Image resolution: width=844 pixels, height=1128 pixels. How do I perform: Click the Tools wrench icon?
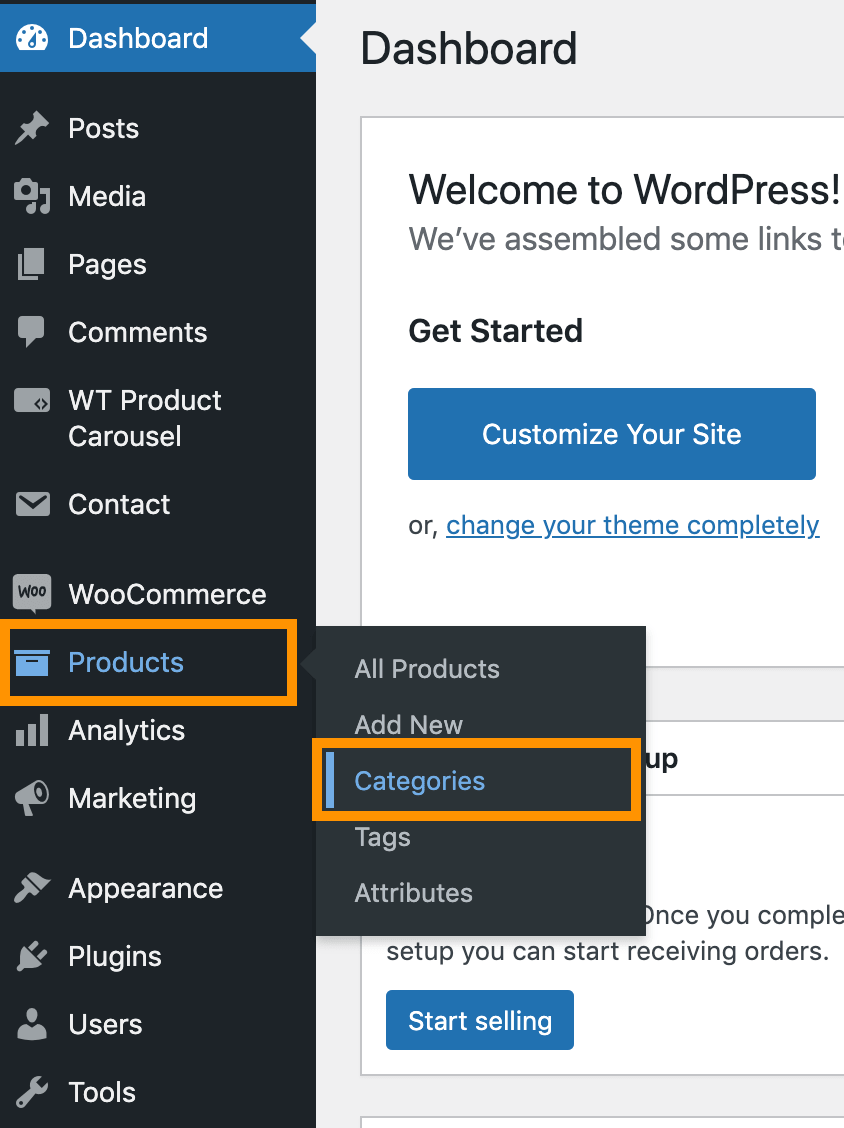(x=32, y=1092)
